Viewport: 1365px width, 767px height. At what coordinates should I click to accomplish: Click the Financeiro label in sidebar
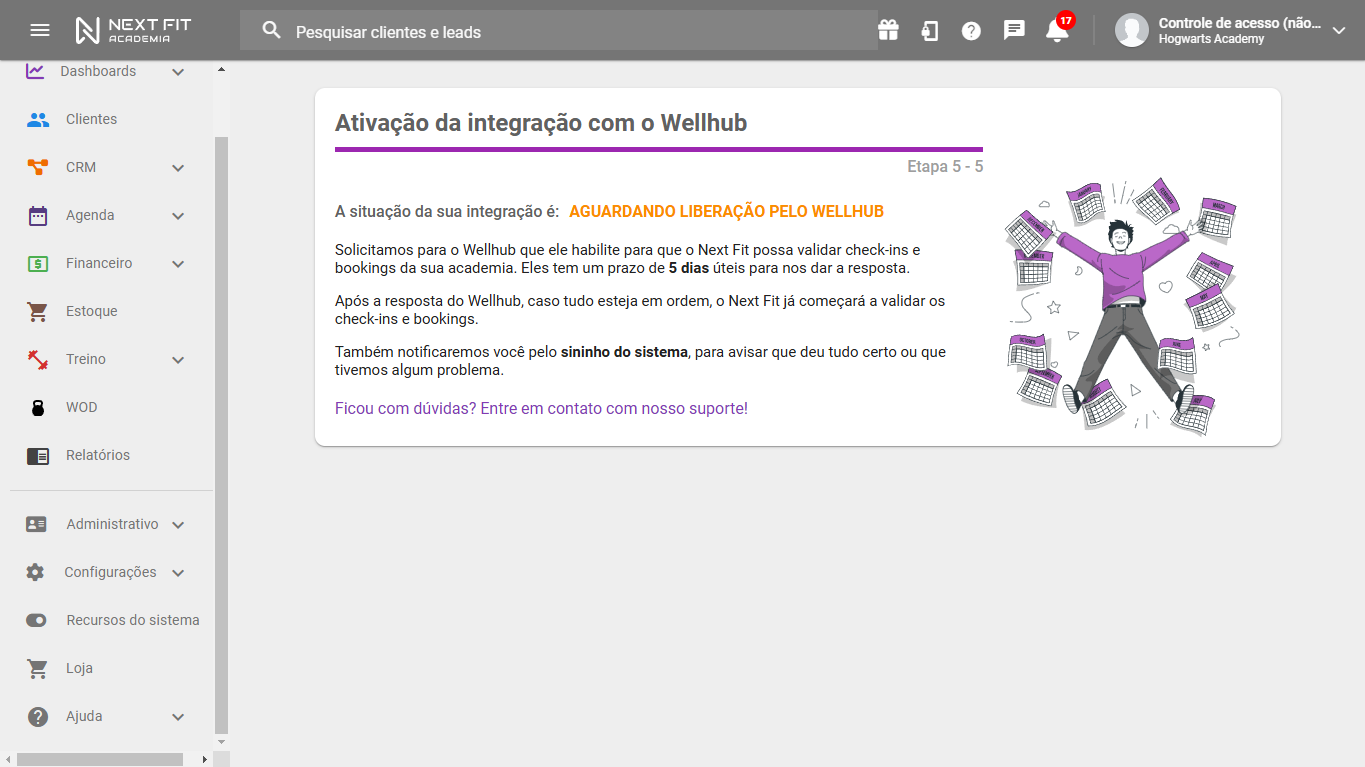coord(99,263)
